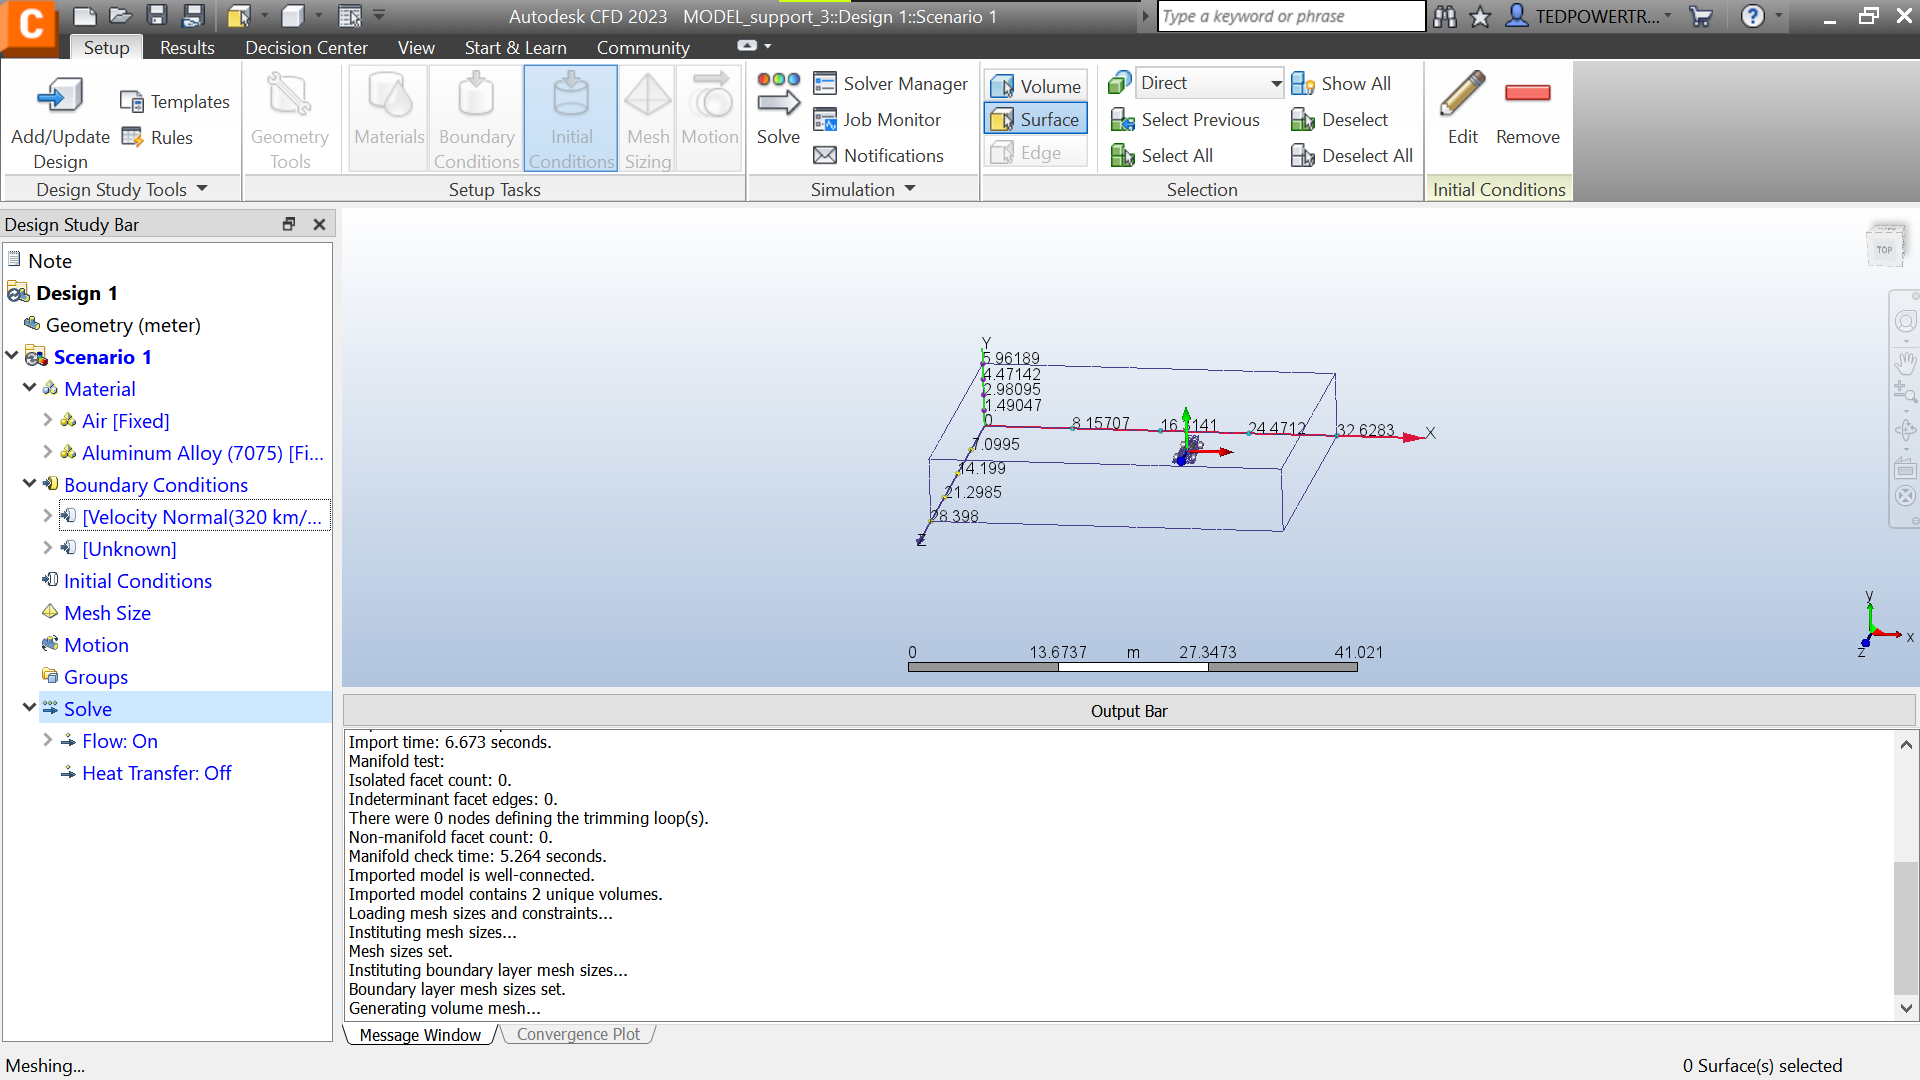Image resolution: width=1920 pixels, height=1080 pixels.
Task: Click Add/Update Design icon
Action: pos(60,97)
